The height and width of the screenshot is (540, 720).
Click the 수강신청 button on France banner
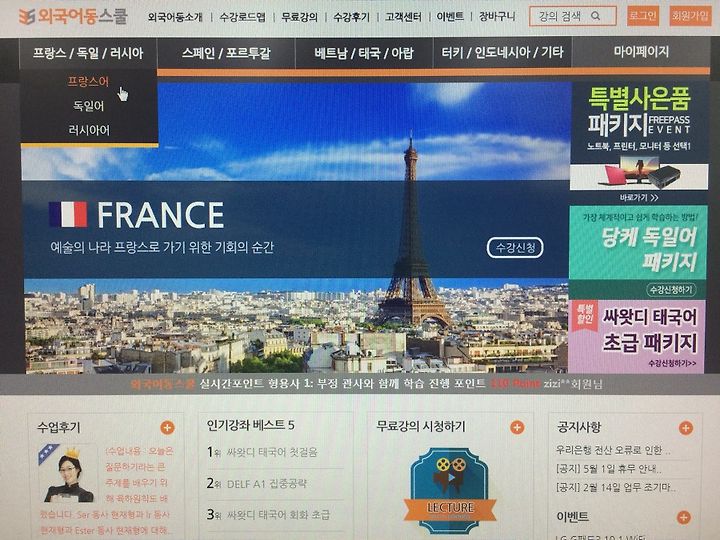coord(515,248)
